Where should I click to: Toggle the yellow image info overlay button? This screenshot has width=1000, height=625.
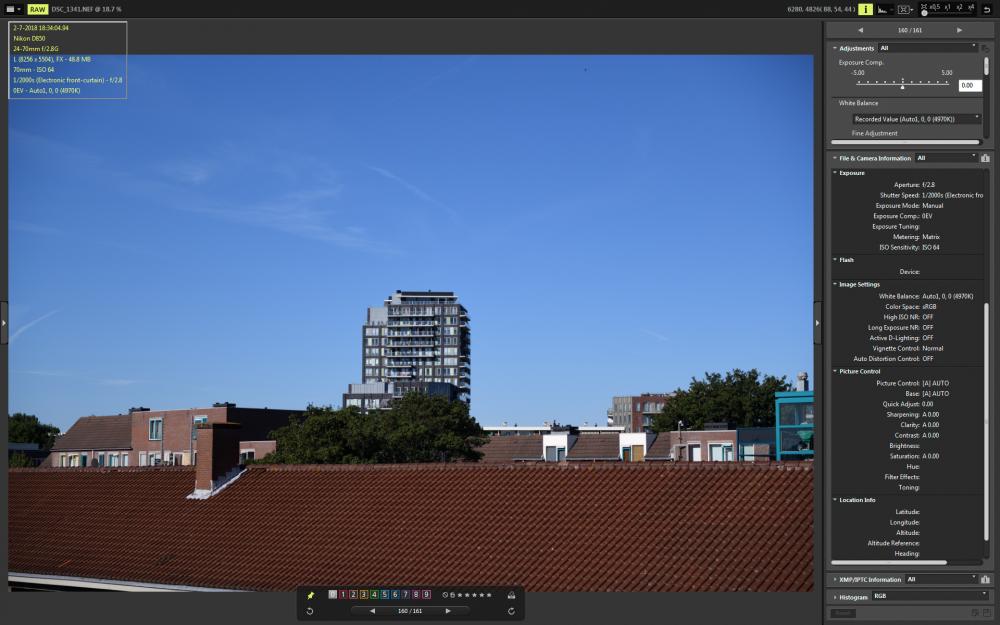[865, 9]
